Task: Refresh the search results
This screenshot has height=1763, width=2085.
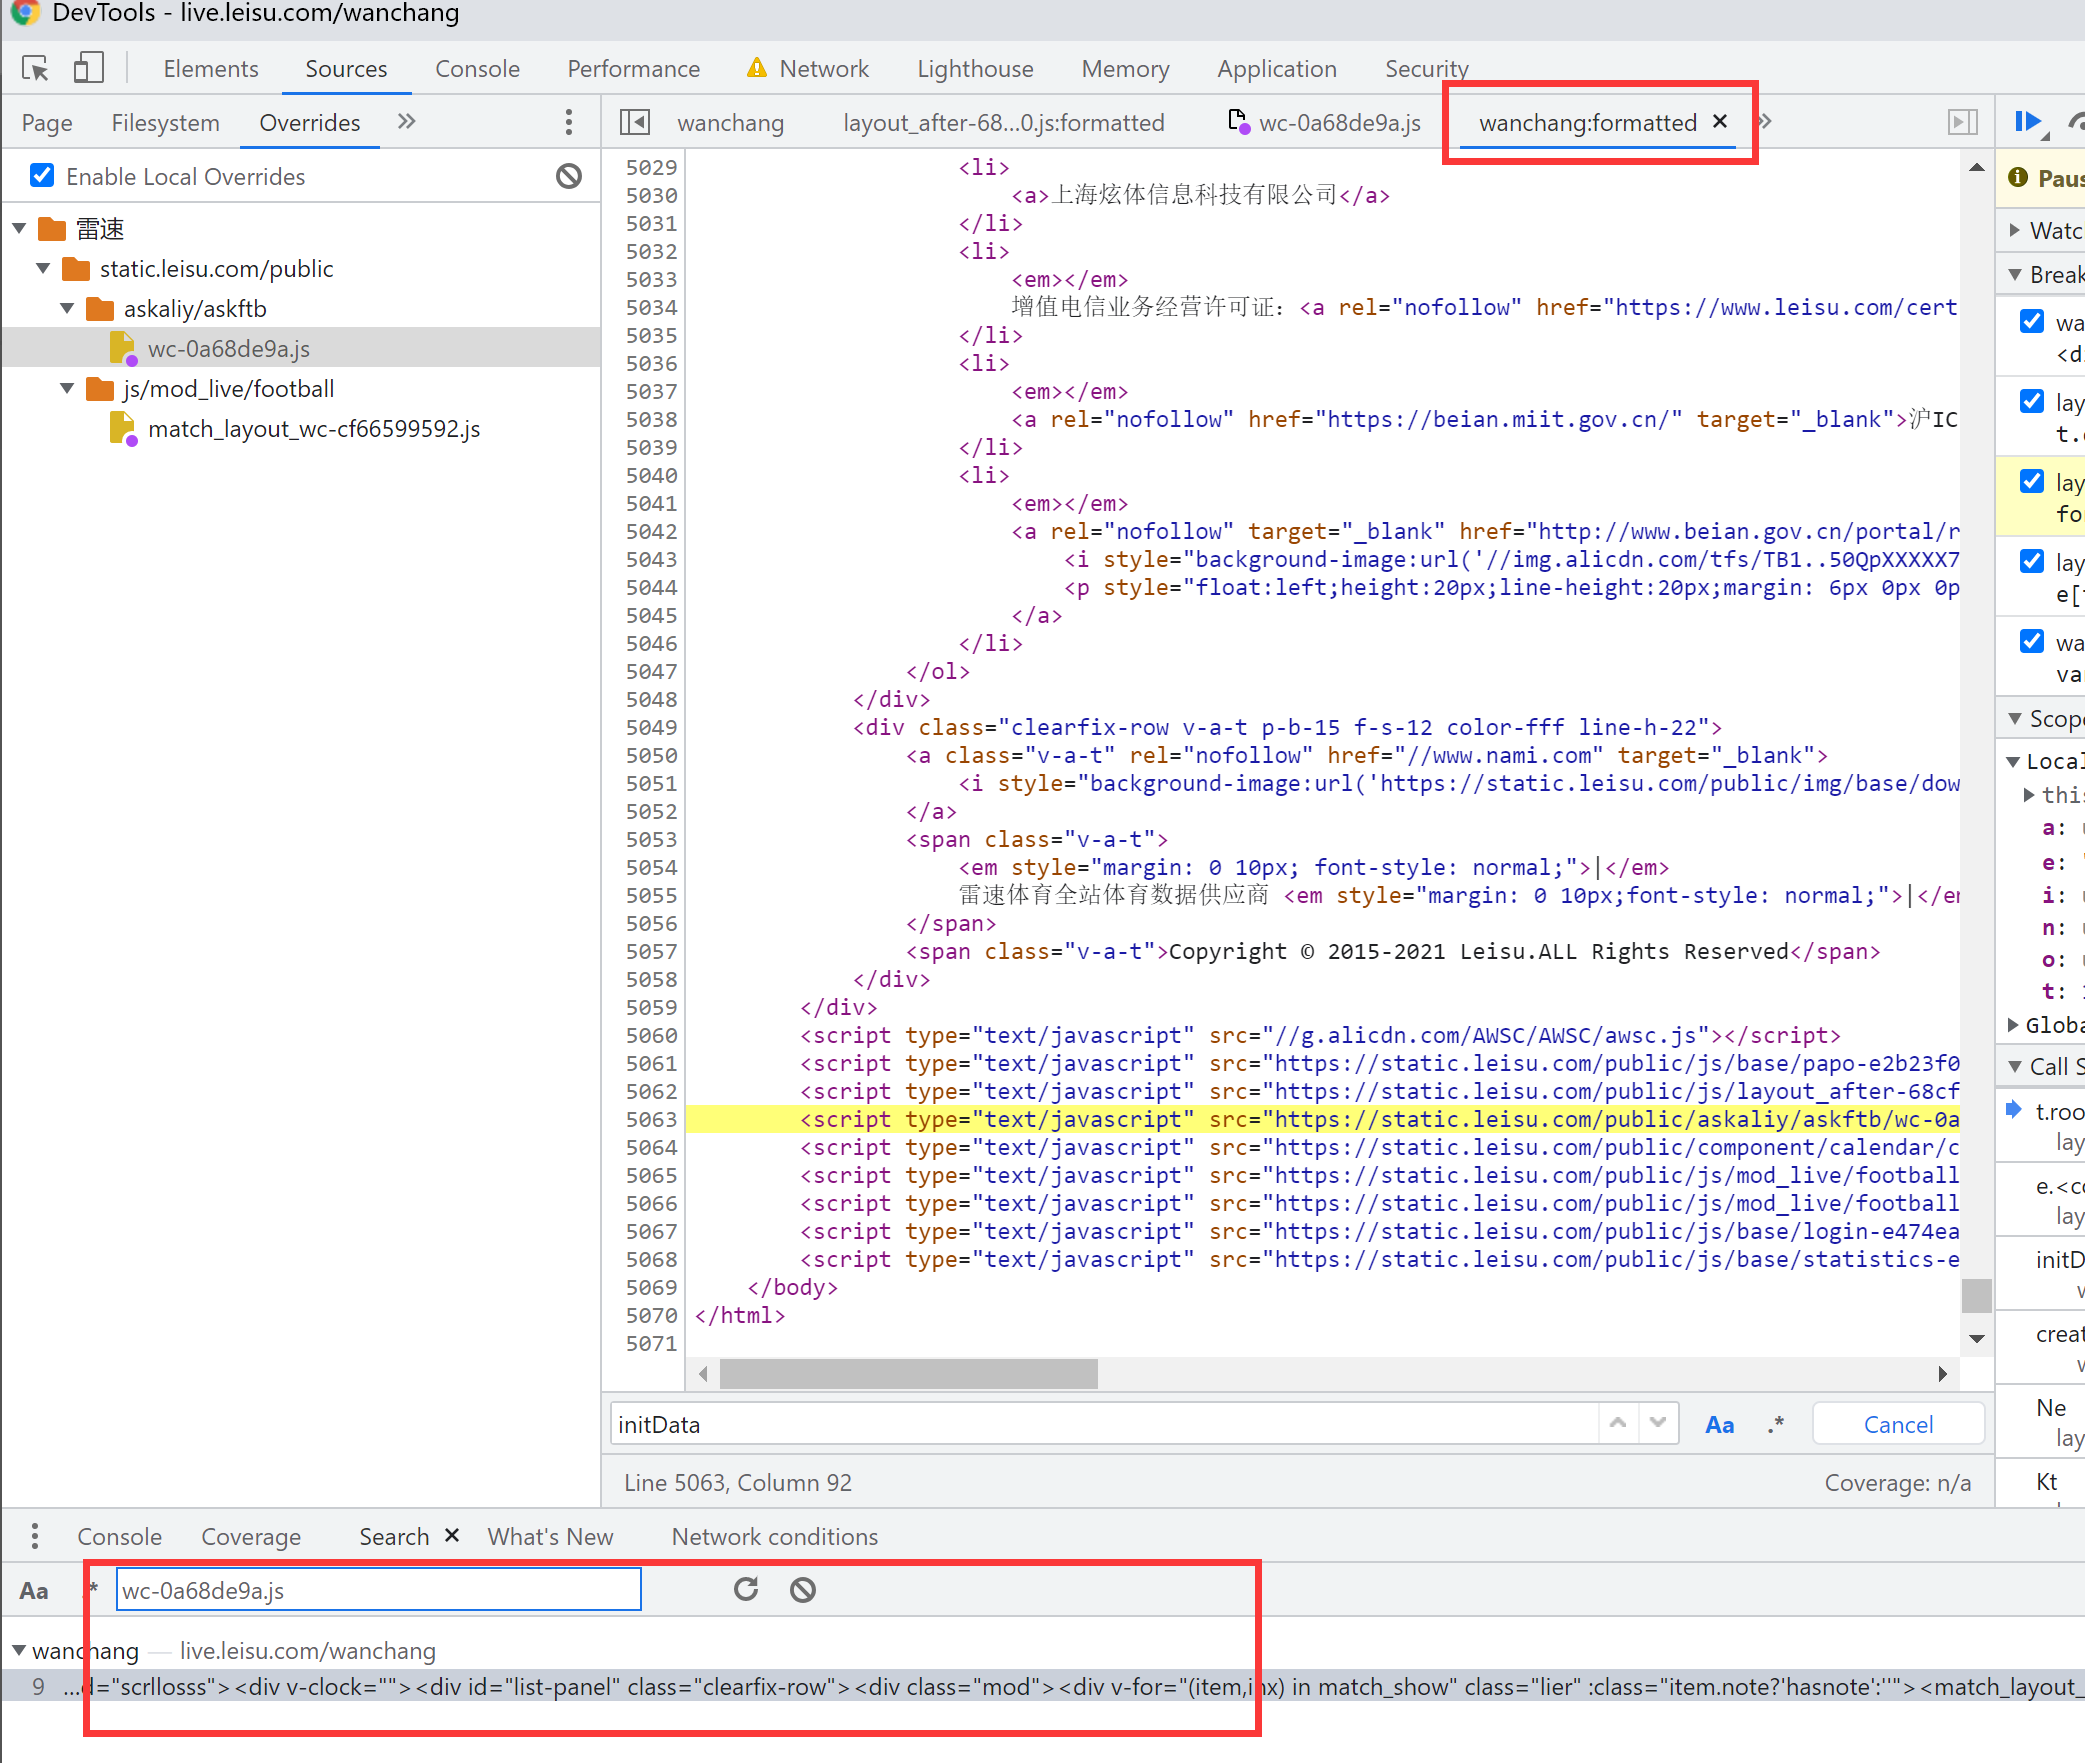Action: [x=746, y=1589]
